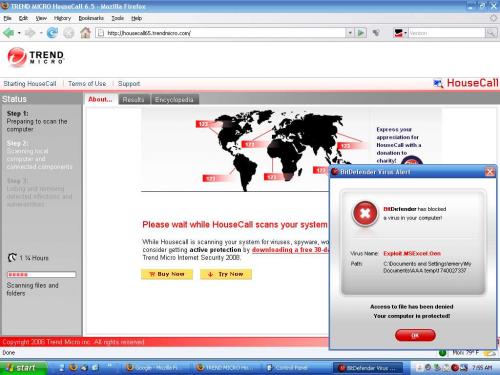Click the search magnifier button
Image resolution: width=500 pixels, height=375 pixels.
[x=490, y=33]
